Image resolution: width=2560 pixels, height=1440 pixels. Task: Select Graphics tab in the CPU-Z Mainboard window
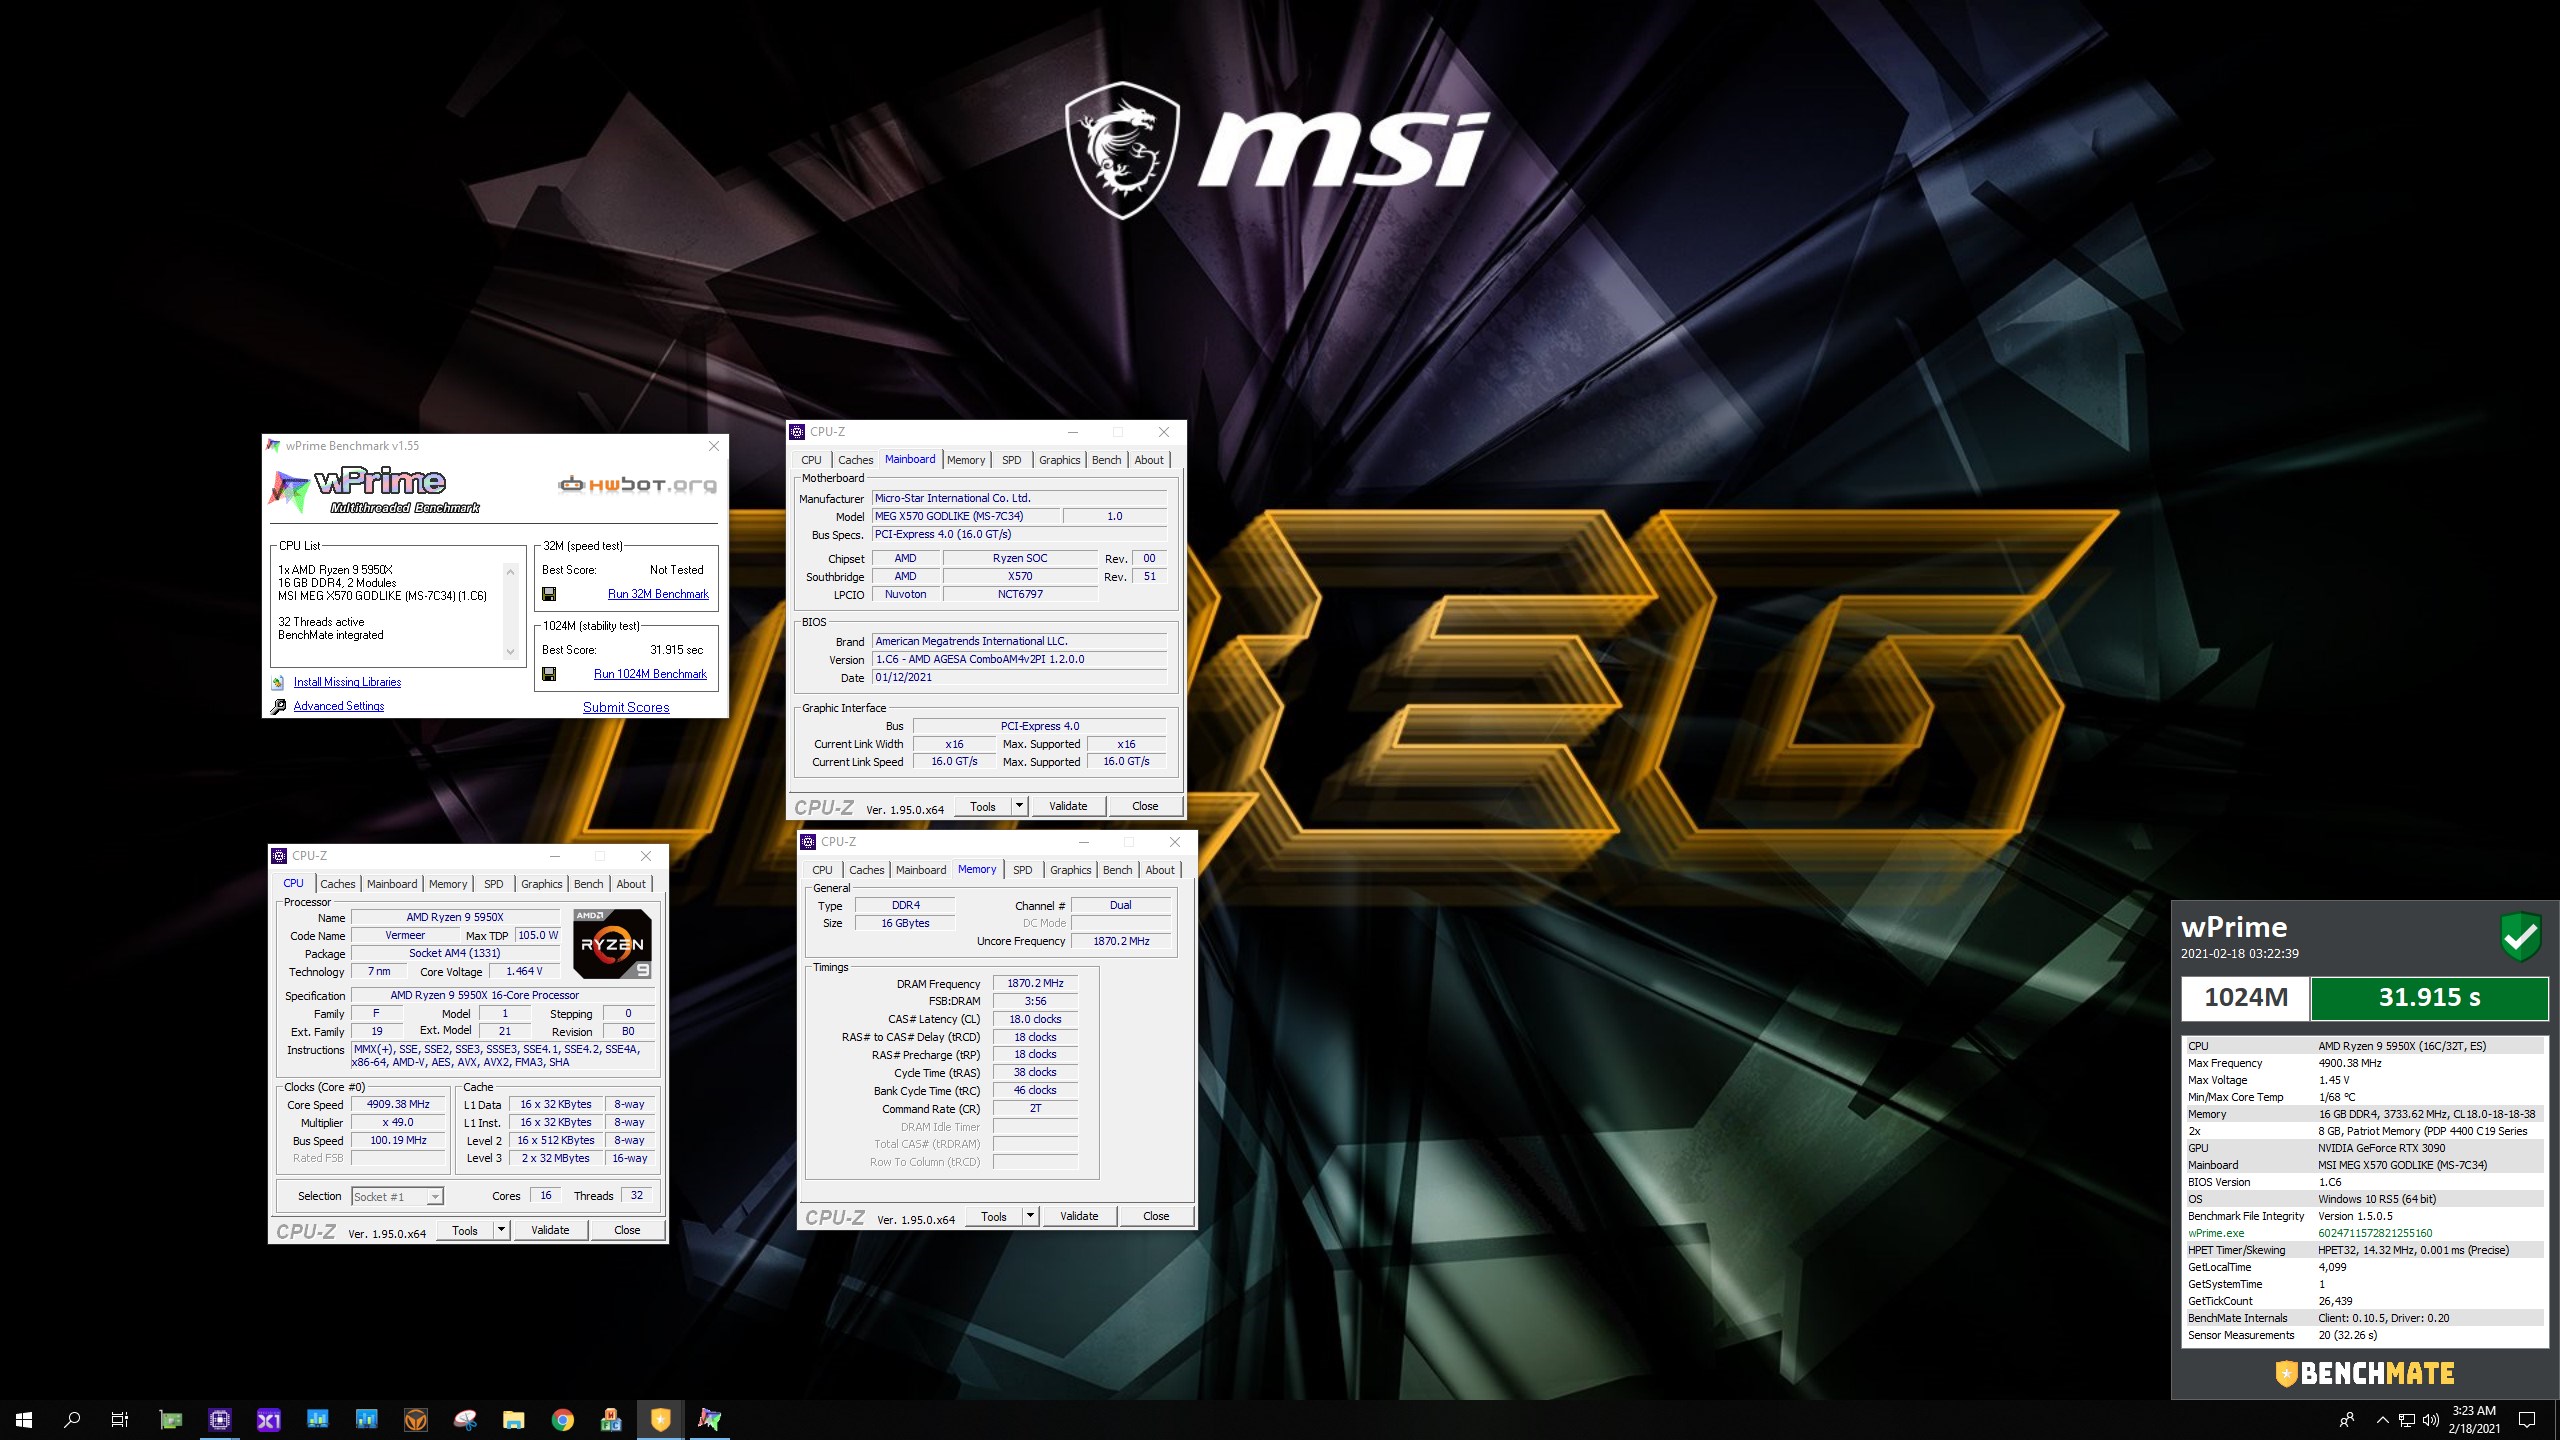click(1060, 460)
